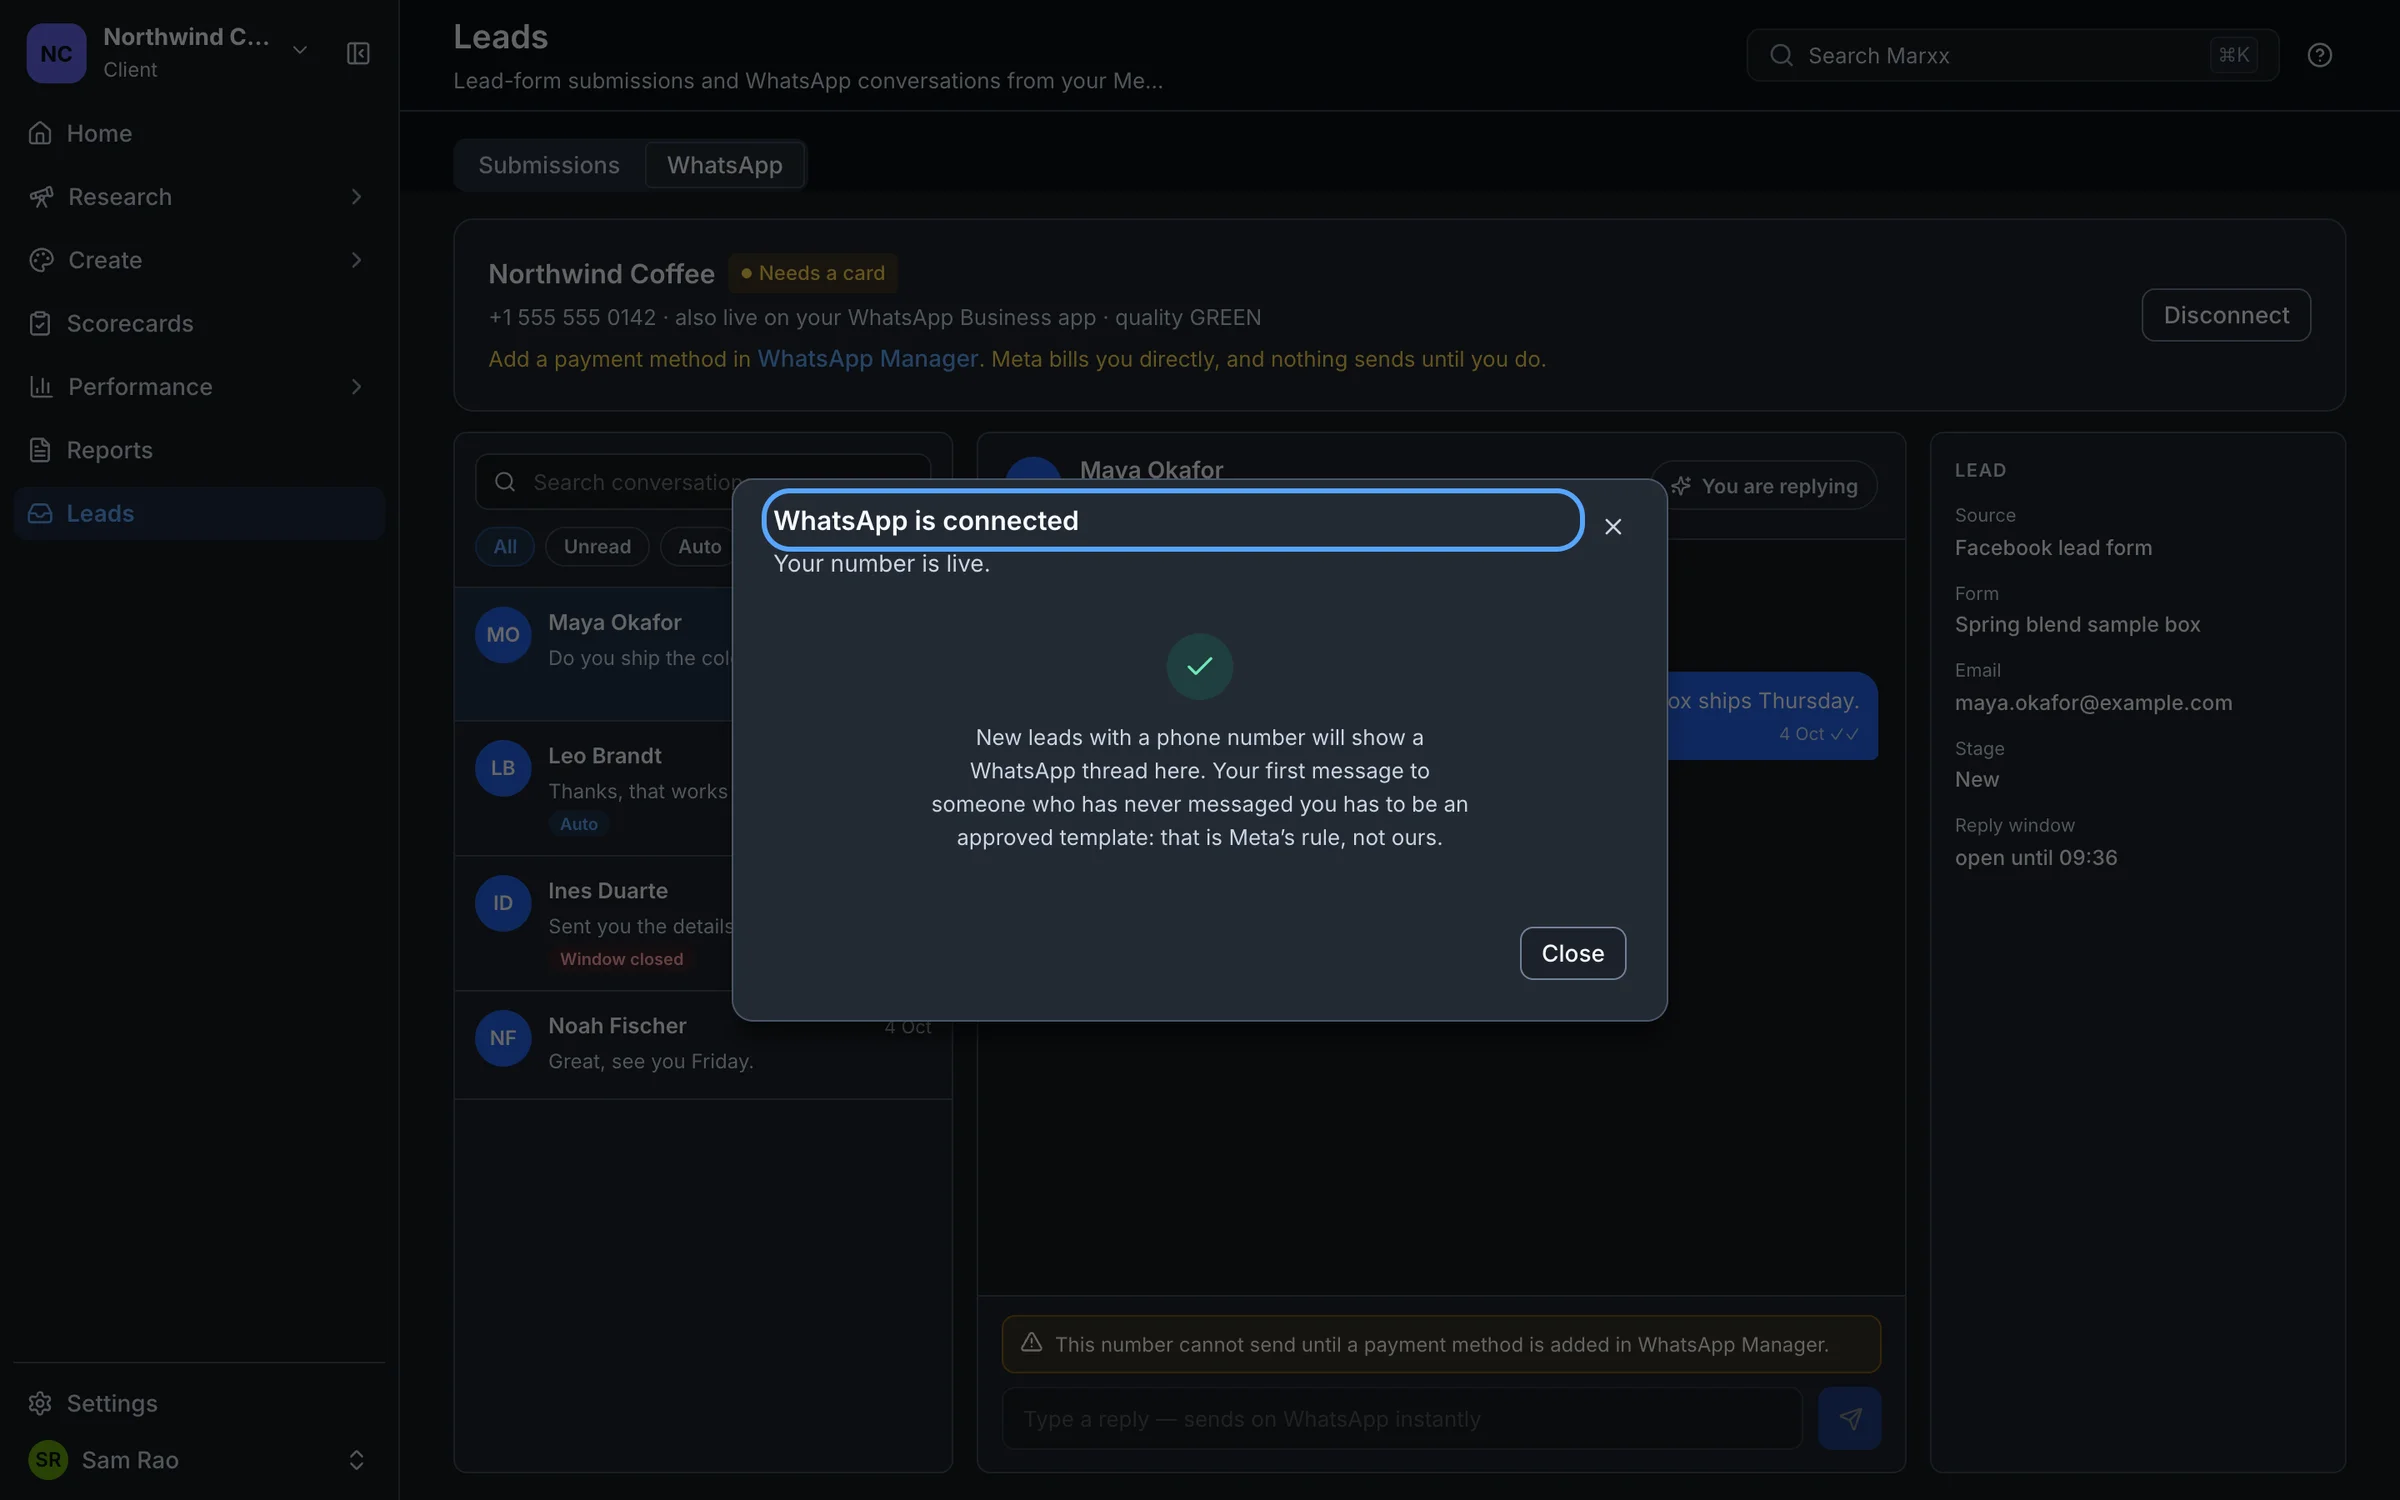Select the All conversation filter
Image resolution: width=2400 pixels, height=1500 pixels.
coord(505,546)
